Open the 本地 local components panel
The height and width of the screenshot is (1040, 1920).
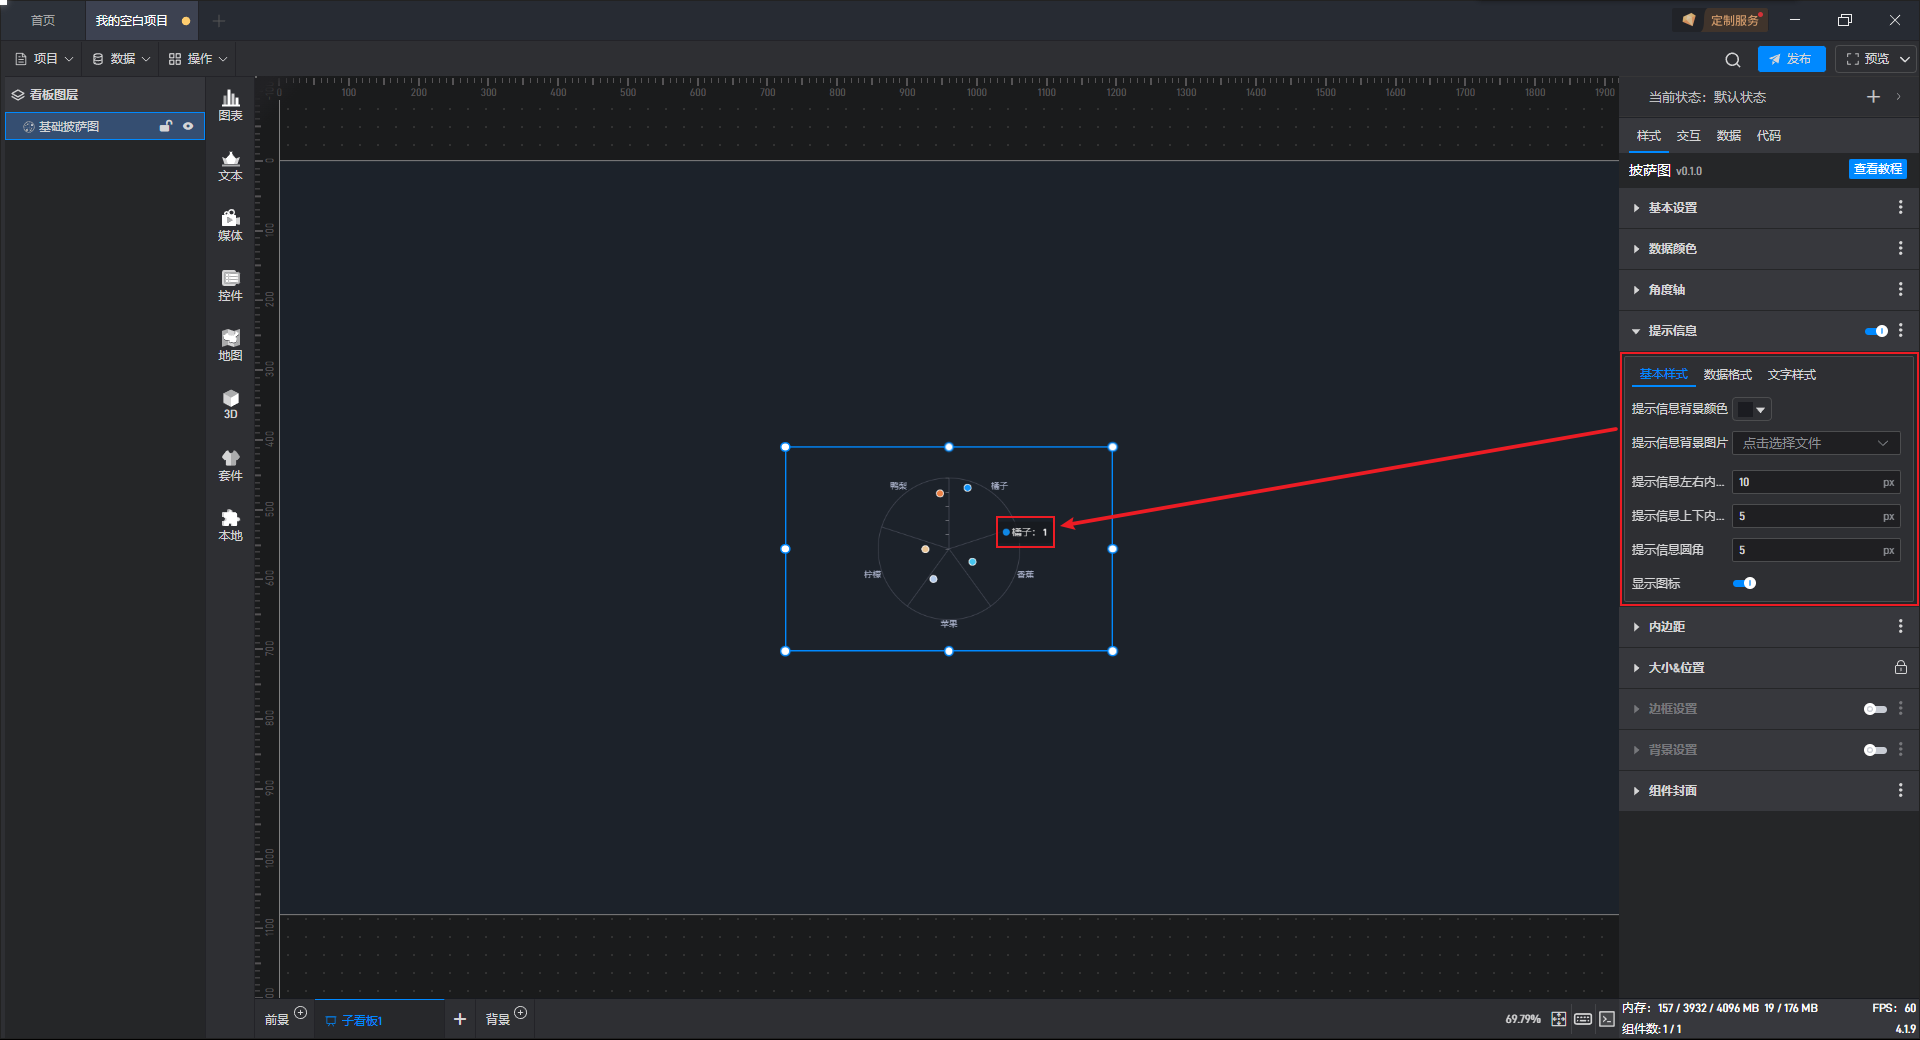(x=230, y=525)
